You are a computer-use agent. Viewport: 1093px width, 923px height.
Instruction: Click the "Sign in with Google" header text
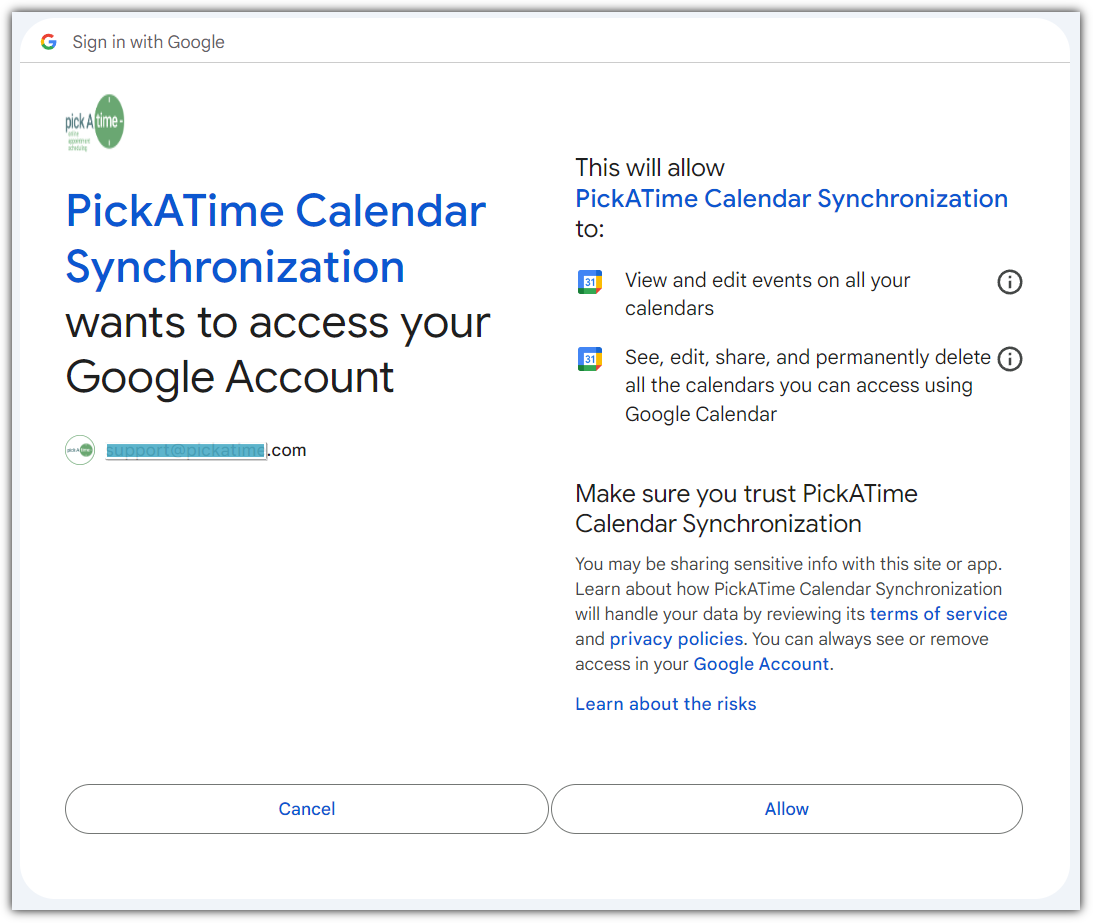click(148, 42)
